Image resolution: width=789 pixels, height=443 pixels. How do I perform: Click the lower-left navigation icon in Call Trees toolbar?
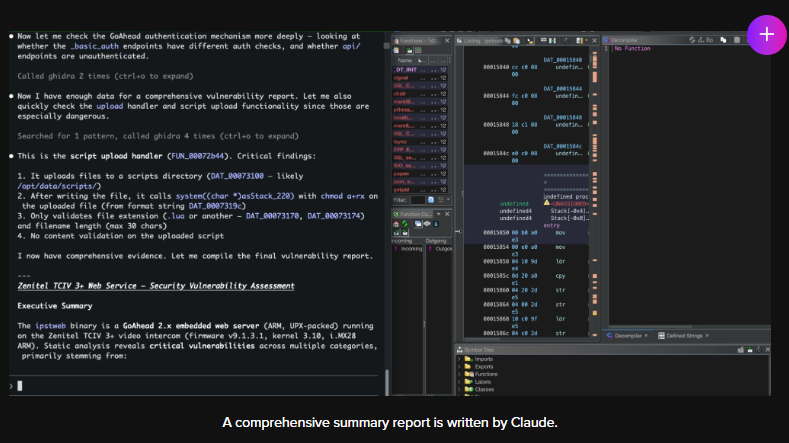point(396,233)
